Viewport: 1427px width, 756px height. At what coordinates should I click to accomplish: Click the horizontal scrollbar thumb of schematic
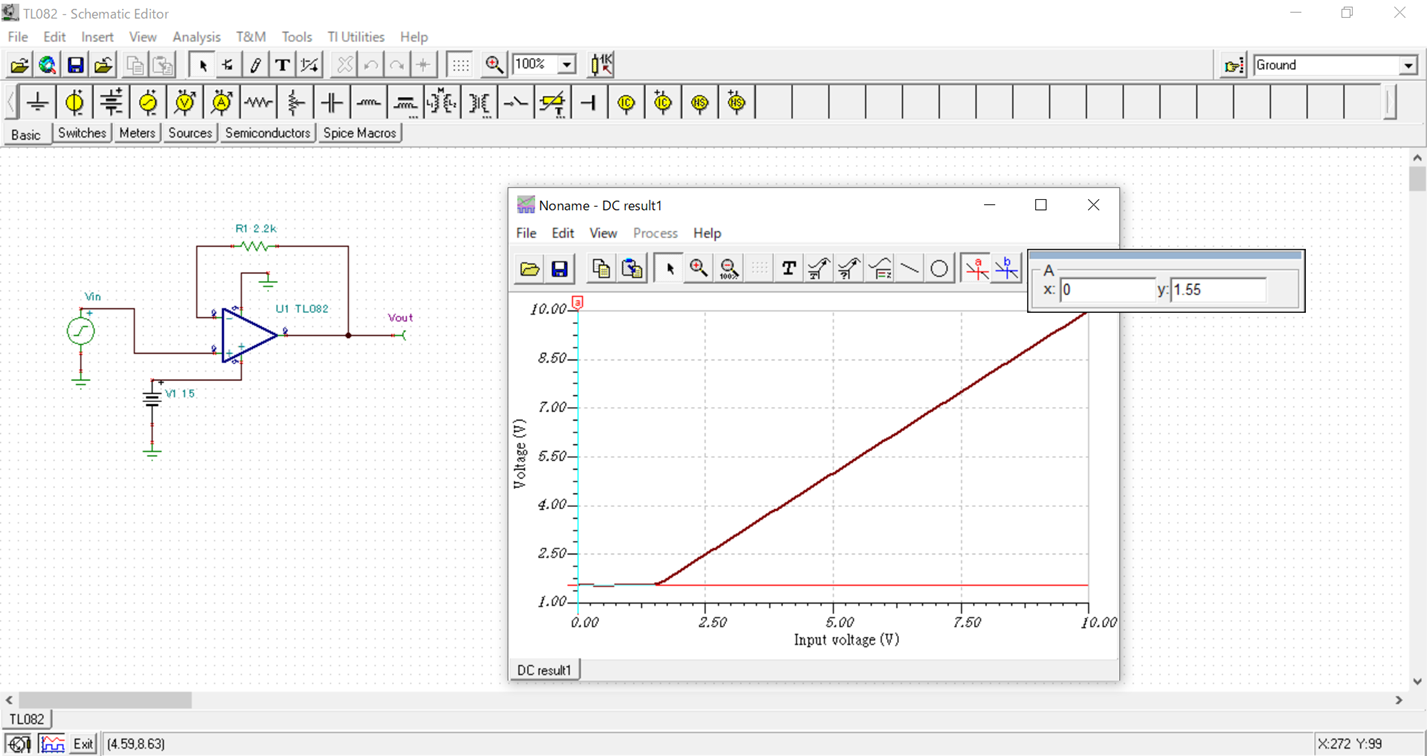(x=104, y=700)
